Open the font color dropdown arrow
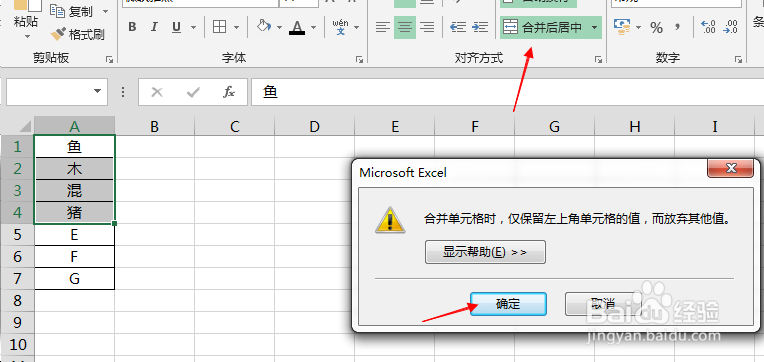Image resolution: width=764 pixels, height=362 pixels. click(x=313, y=27)
